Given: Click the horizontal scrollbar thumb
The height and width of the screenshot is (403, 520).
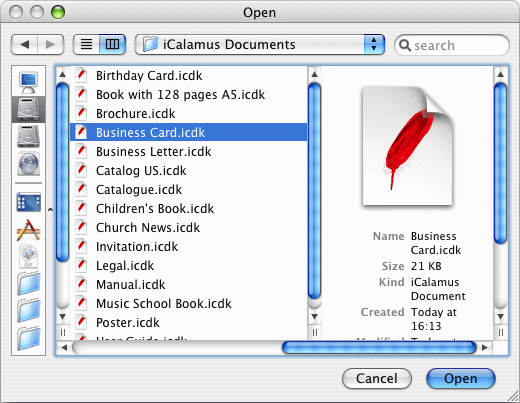Looking at the screenshot, I should tap(379, 348).
